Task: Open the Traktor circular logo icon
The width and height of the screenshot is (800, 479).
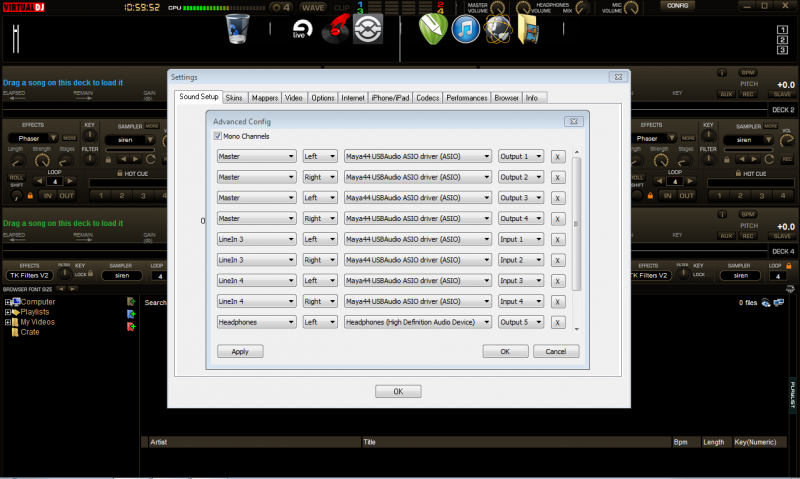Action: click(x=368, y=29)
